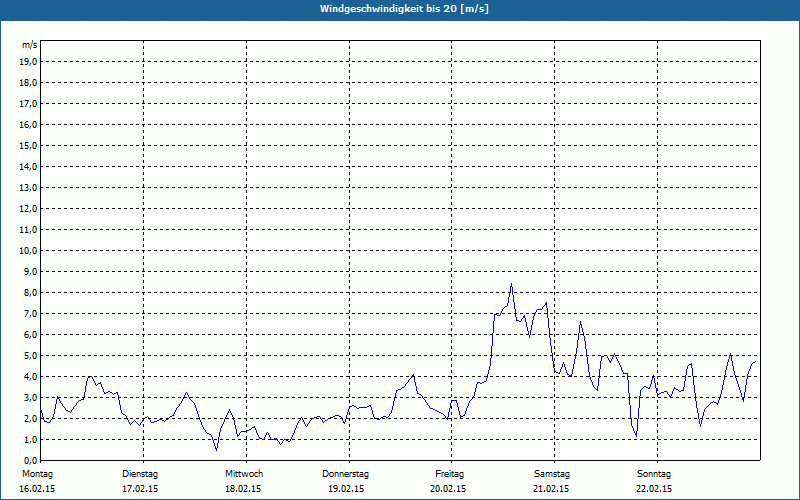Click the date 18.02.15

243,489
